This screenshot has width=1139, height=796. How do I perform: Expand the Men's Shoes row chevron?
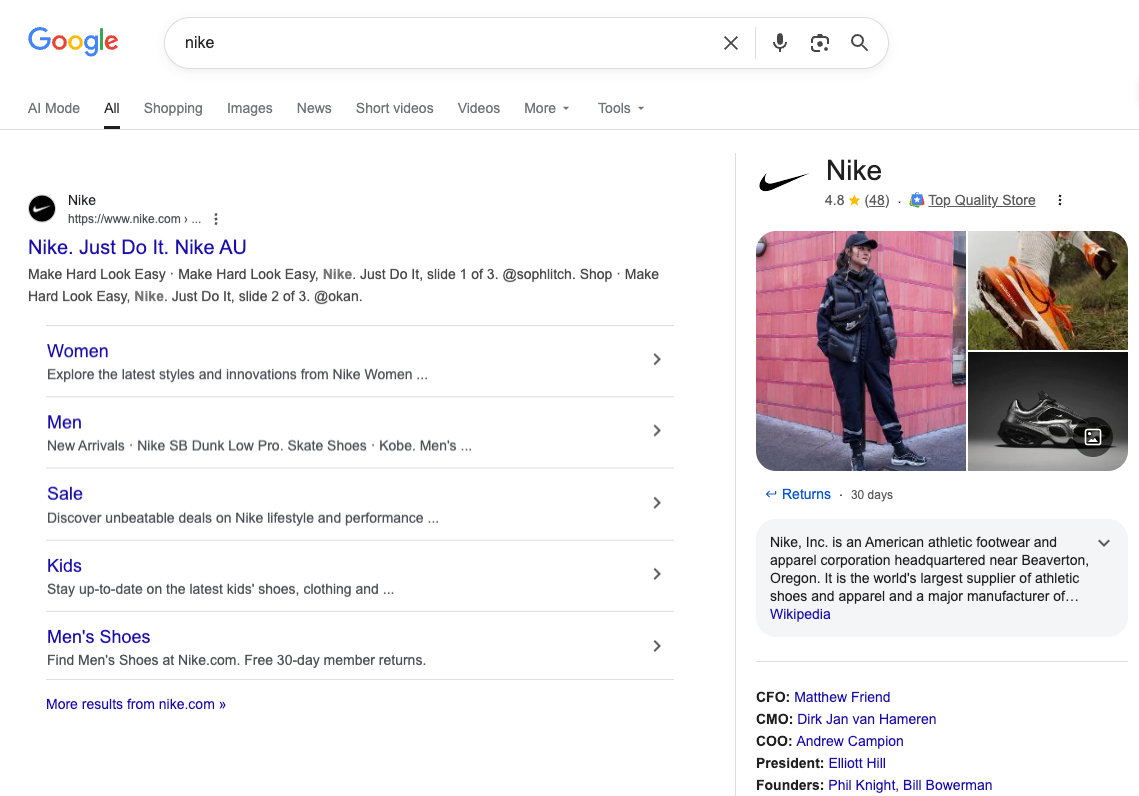tap(657, 646)
